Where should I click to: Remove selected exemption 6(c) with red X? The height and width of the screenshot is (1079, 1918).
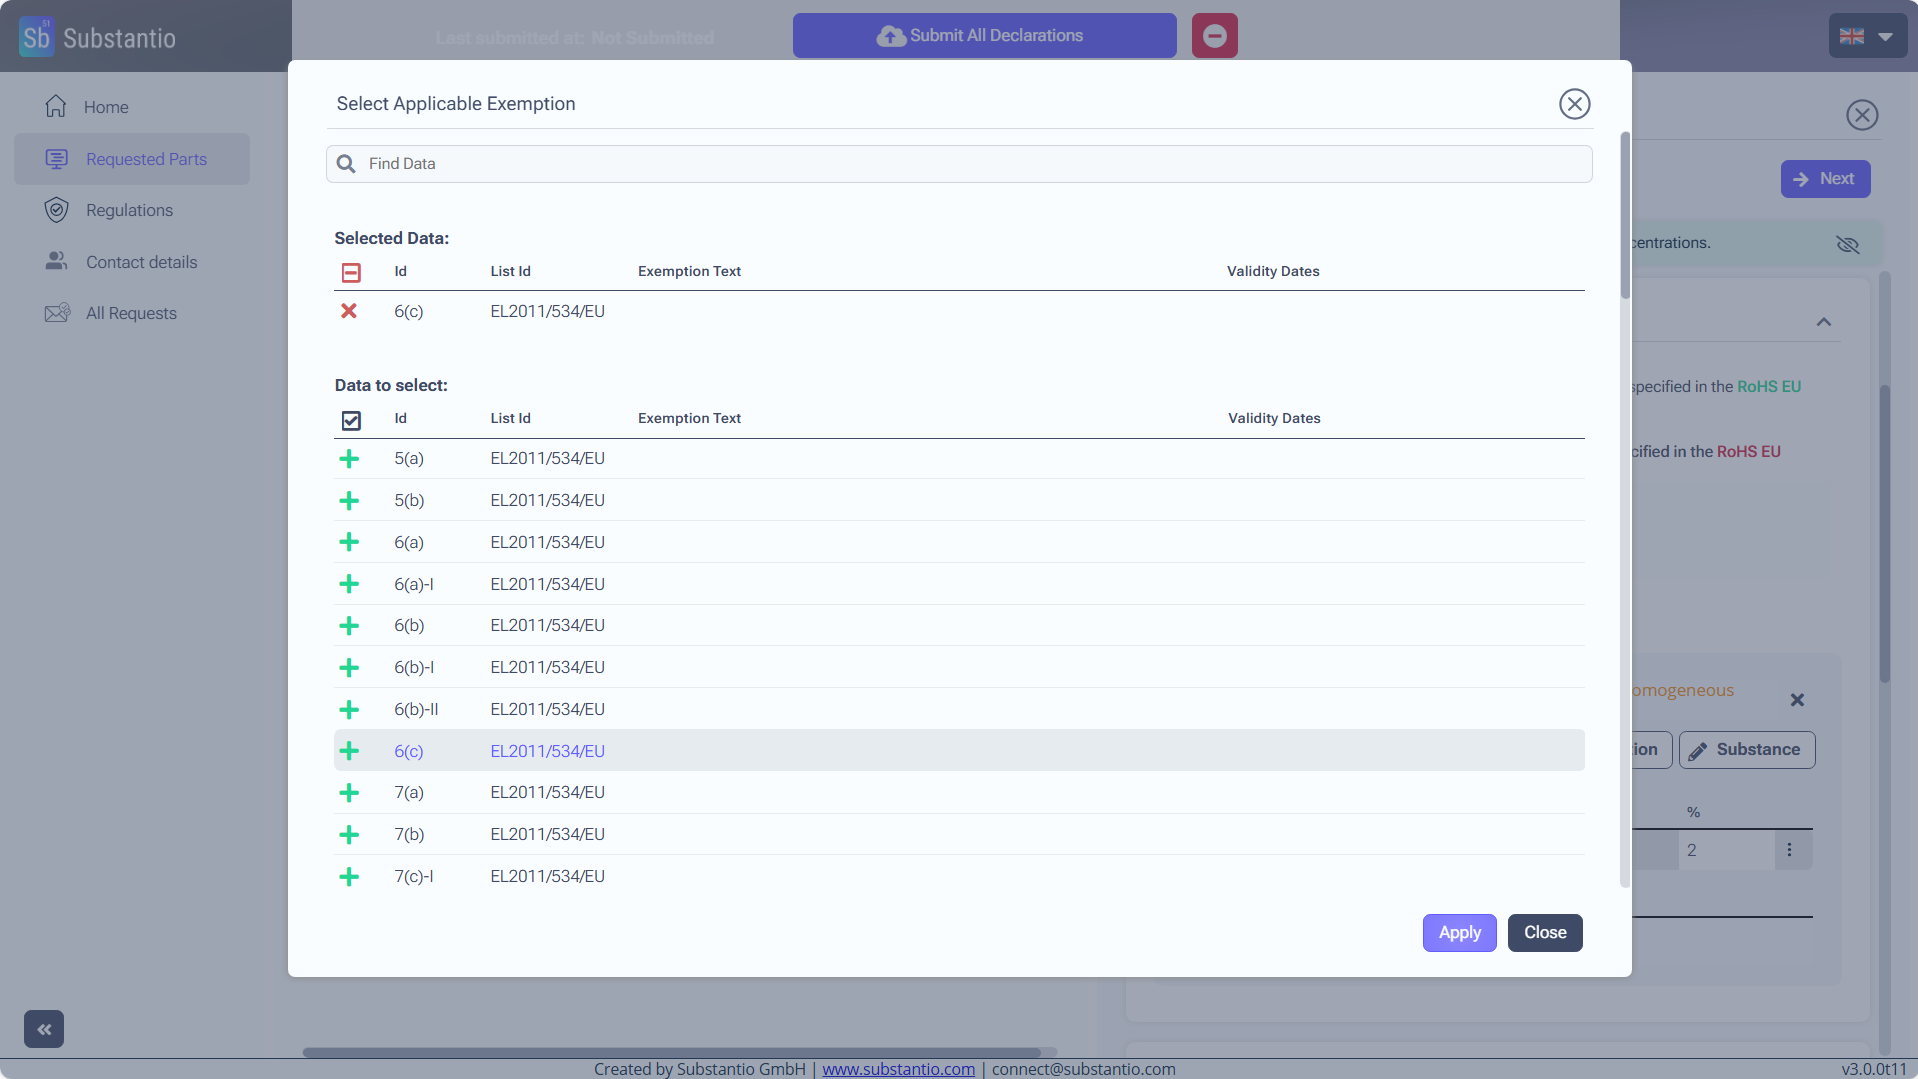pos(349,311)
